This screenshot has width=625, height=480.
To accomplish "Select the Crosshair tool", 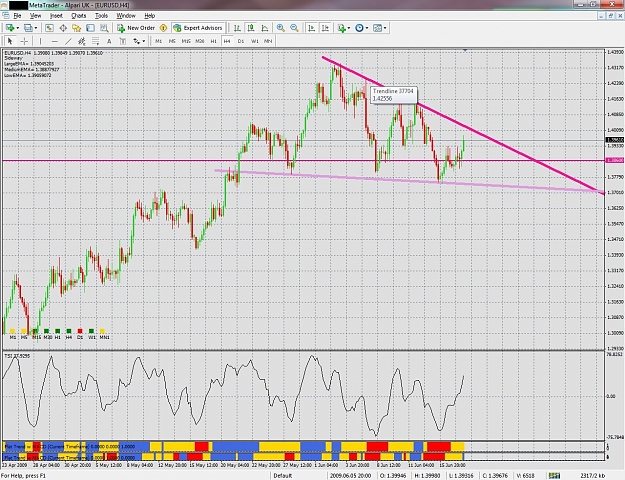I will 24,41.
